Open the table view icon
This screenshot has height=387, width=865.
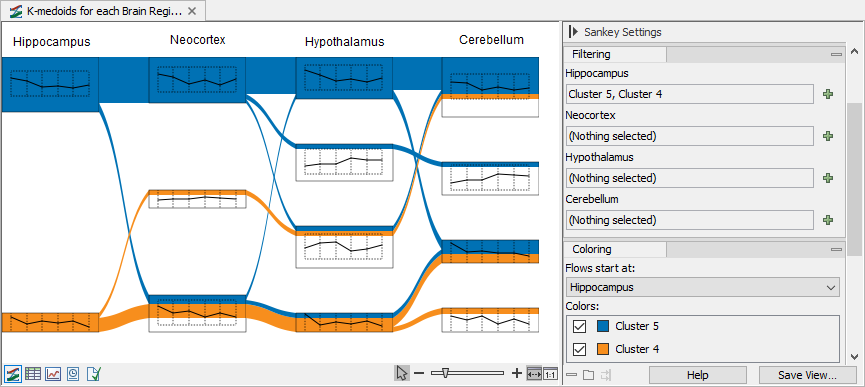[x=33, y=374]
